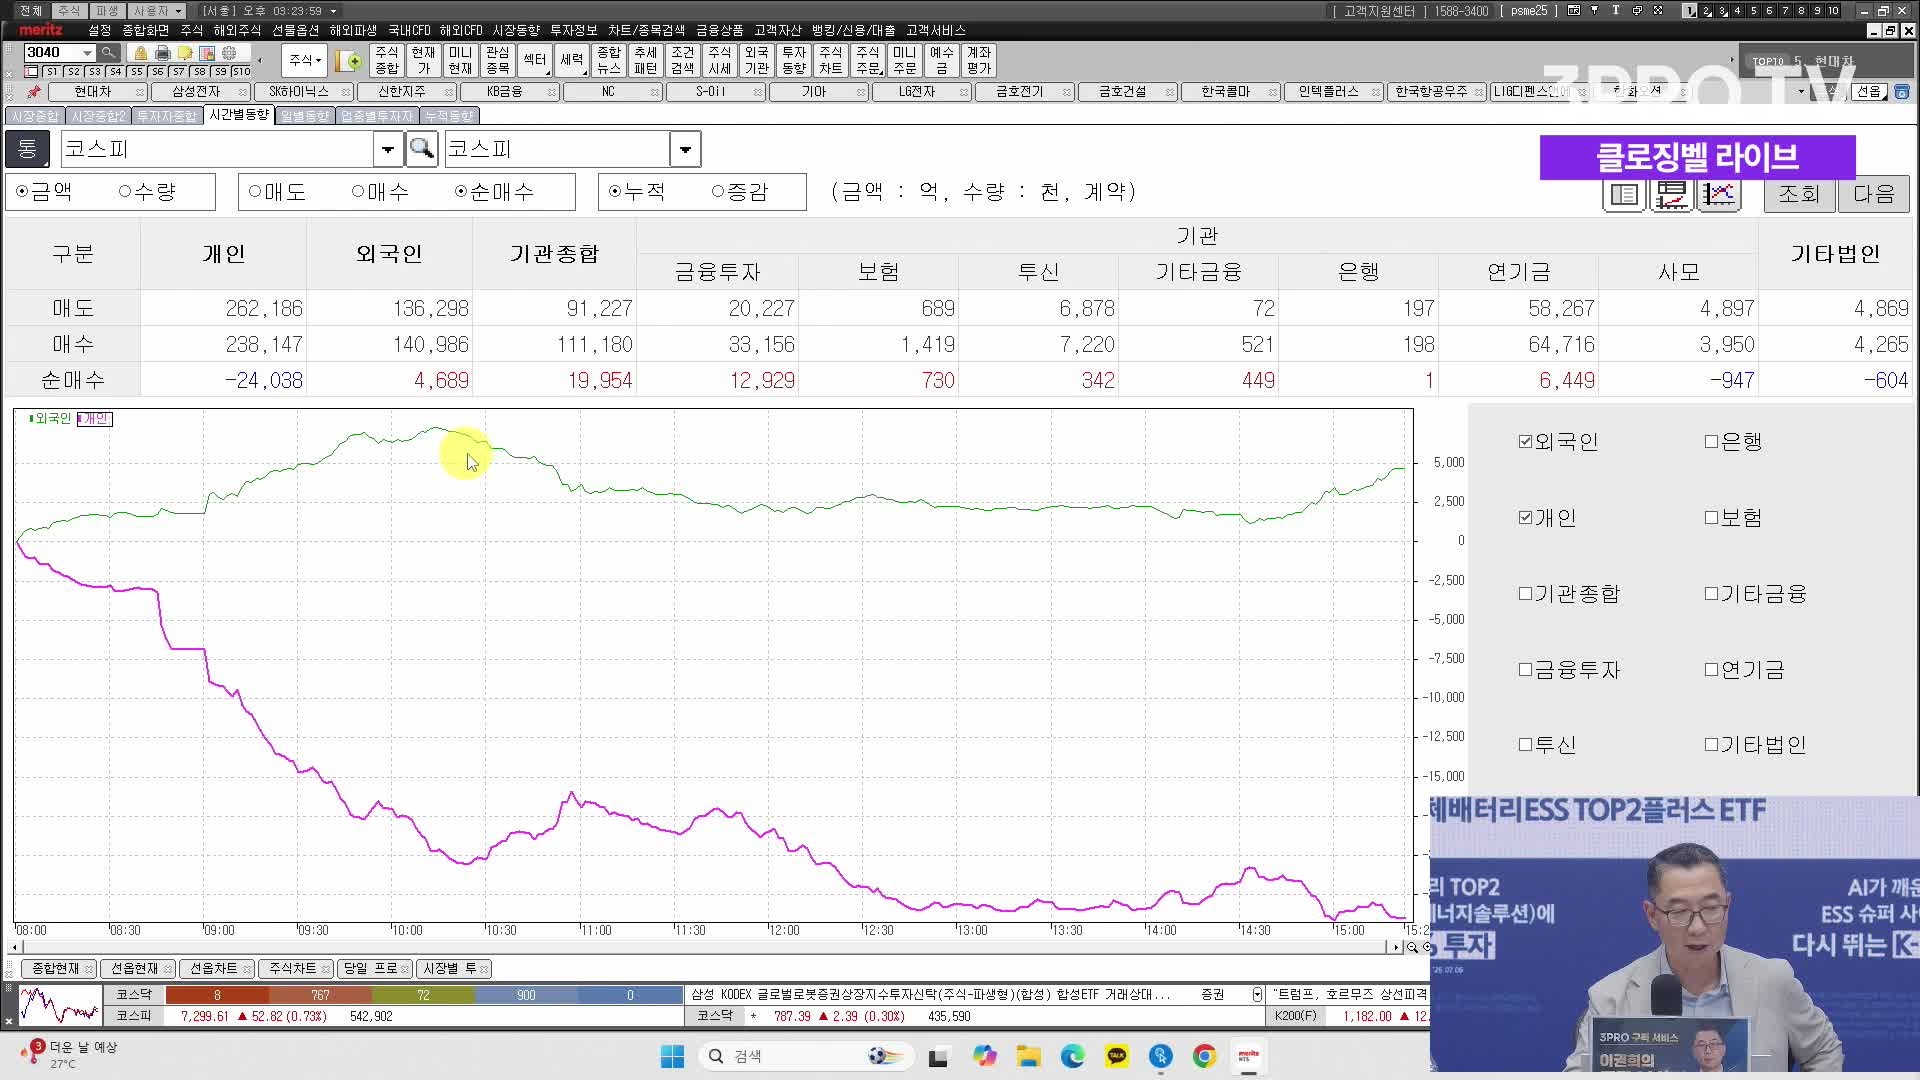This screenshot has height=1080, width=1920.
Task: Click the red pushpin icon in favorites bar
Action: pyautogui.click(x=34, y=92)
